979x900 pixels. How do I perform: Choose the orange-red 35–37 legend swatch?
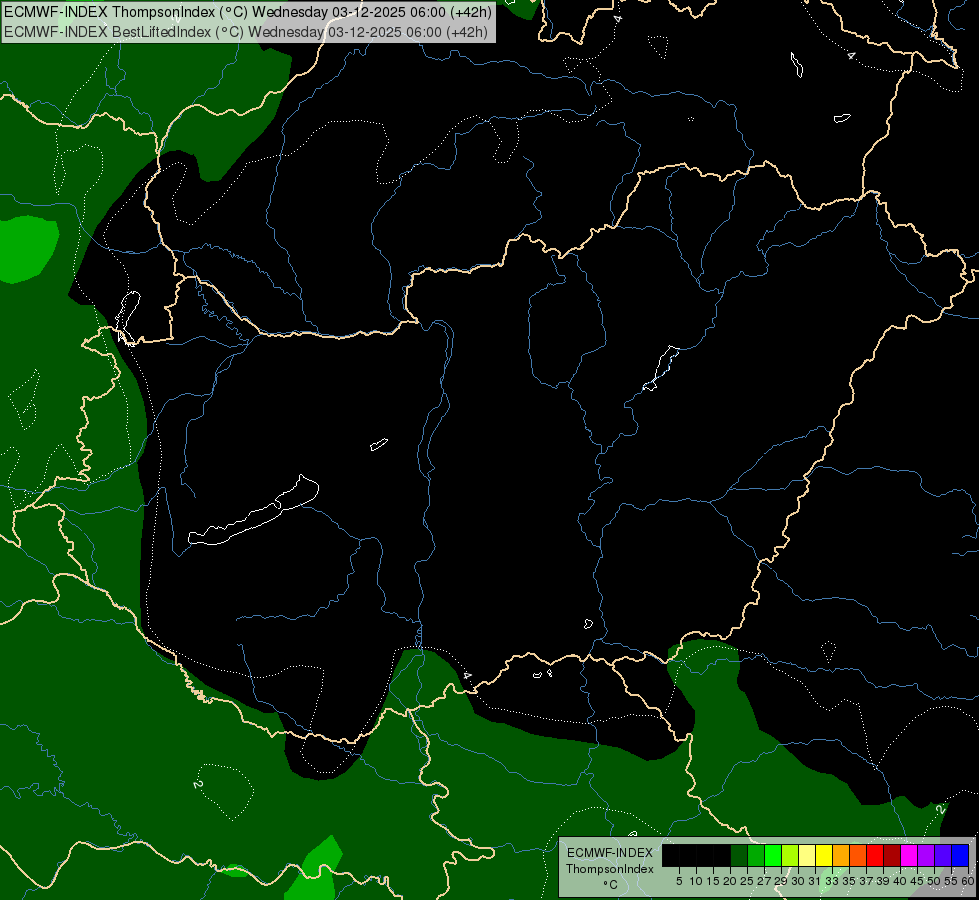[858, 855]
